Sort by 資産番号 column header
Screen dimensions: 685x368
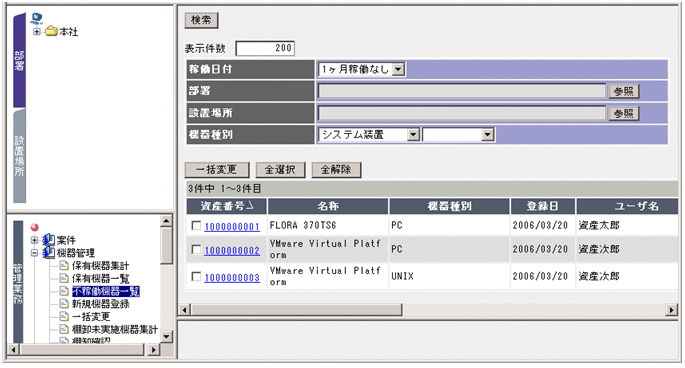tap(227, 206)
